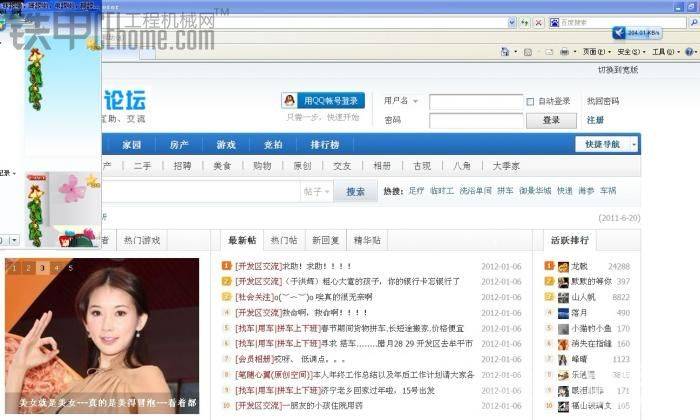Click the Baidu paw search provider icon
Screen dimensions: 700x420
click(x=554, y=22)
